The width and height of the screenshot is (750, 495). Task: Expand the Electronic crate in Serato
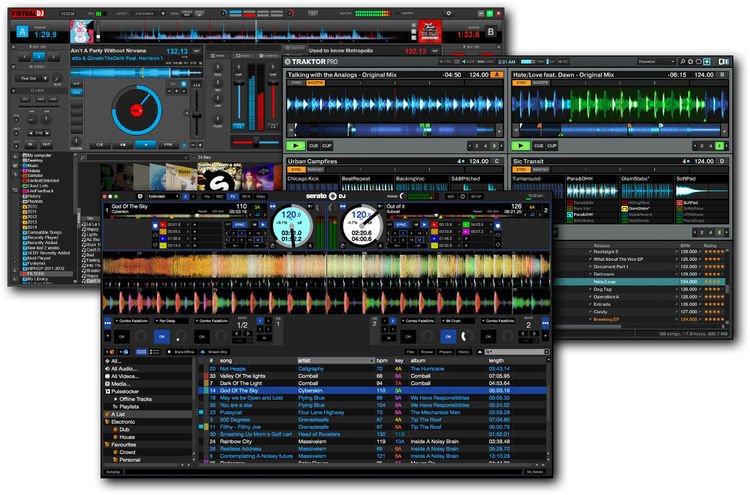(x=107, y=422)
